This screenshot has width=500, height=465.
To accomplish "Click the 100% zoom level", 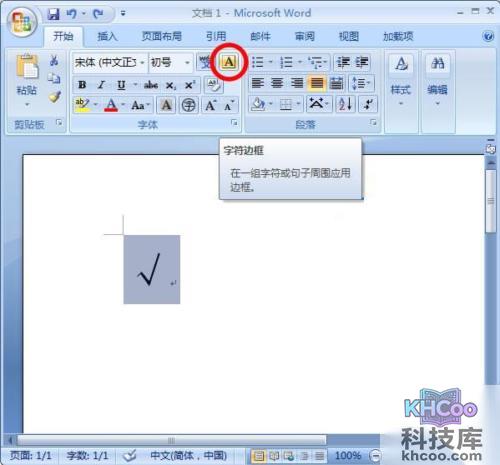I will [348, 455].
